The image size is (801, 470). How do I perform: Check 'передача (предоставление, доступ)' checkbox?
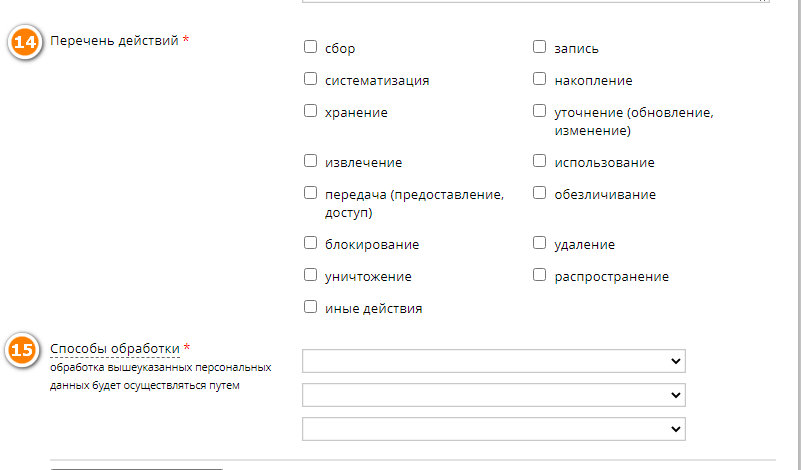(x=310, y=193)
